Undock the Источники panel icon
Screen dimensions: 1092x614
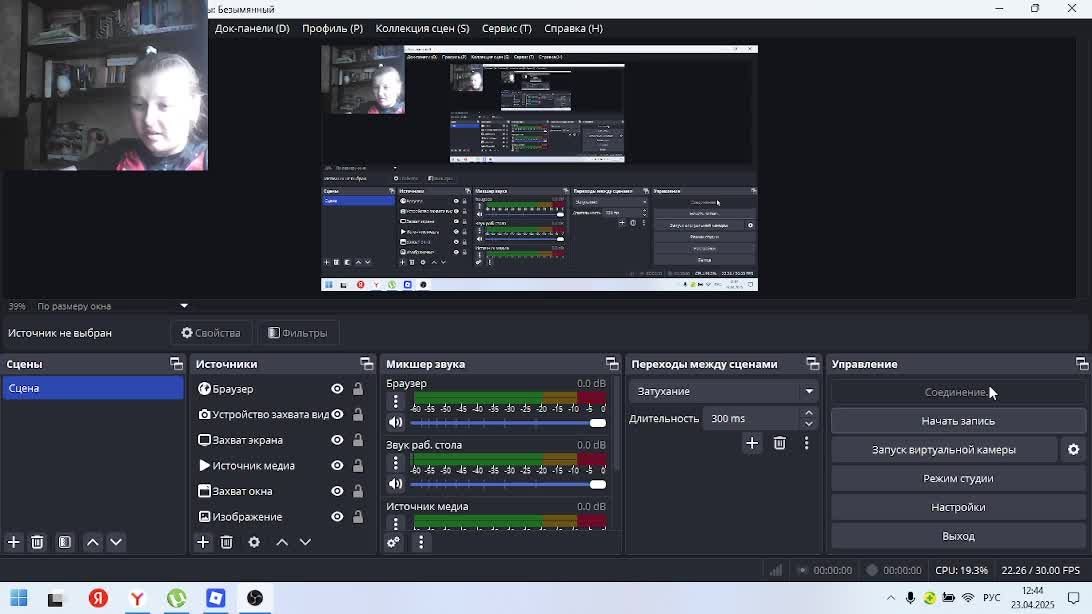point(366,363)
